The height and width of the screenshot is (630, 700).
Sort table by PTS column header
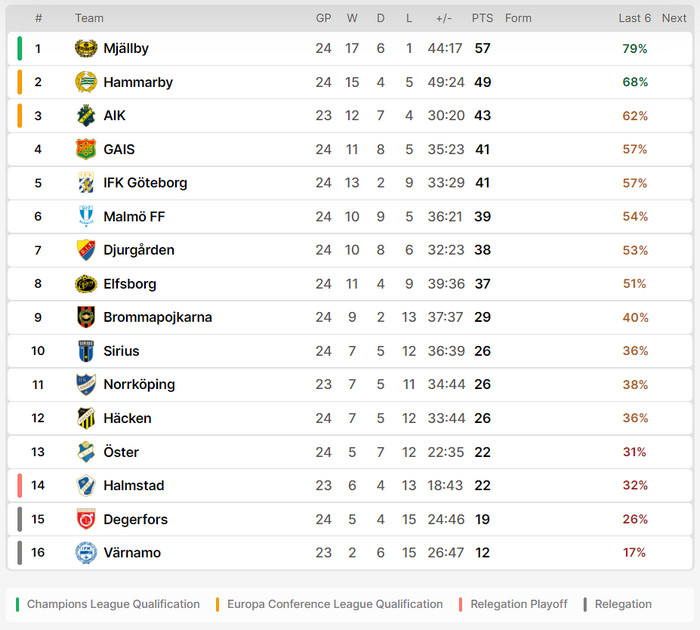482,18
